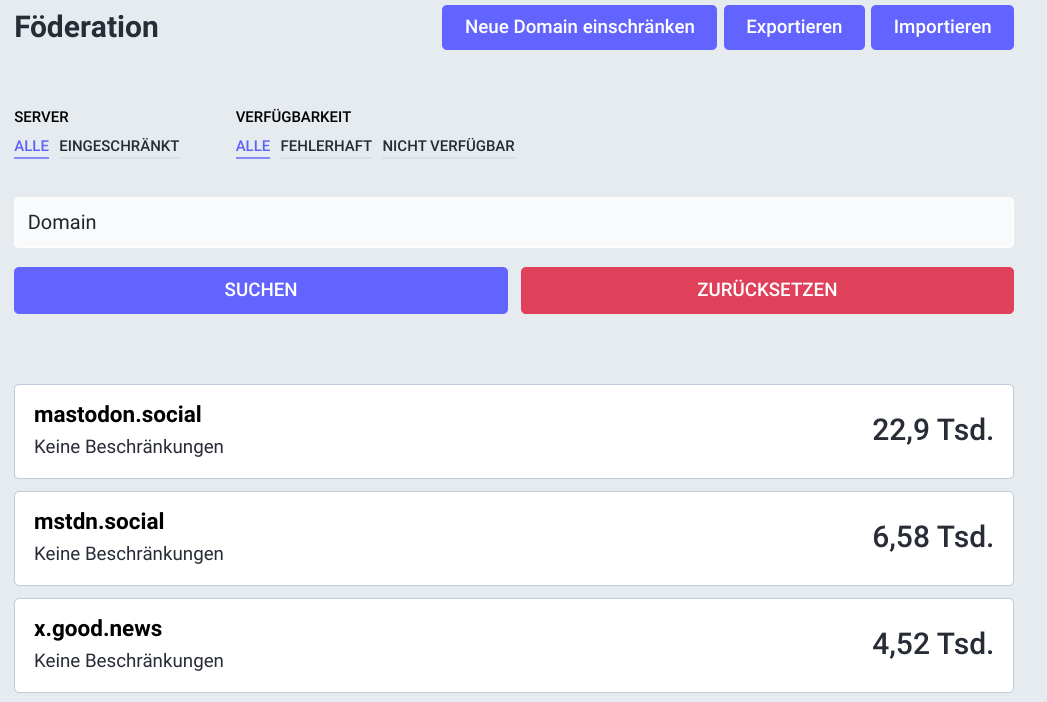Filter servers by Eingeschränkt
Screen dimensions: 1047x702
[x=119, y=146]
